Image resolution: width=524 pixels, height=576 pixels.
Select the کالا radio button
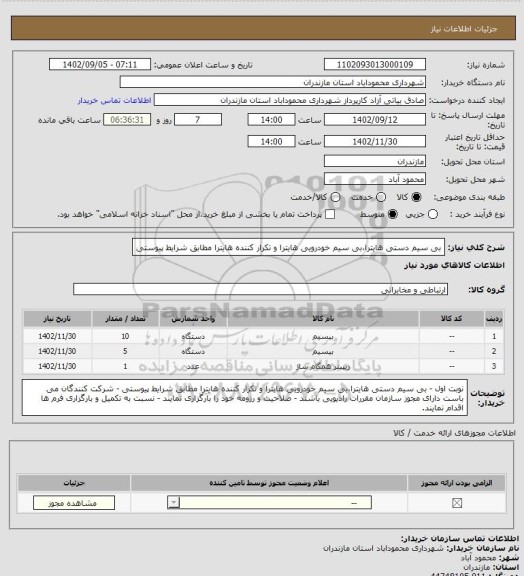click(x=416, y=197)
